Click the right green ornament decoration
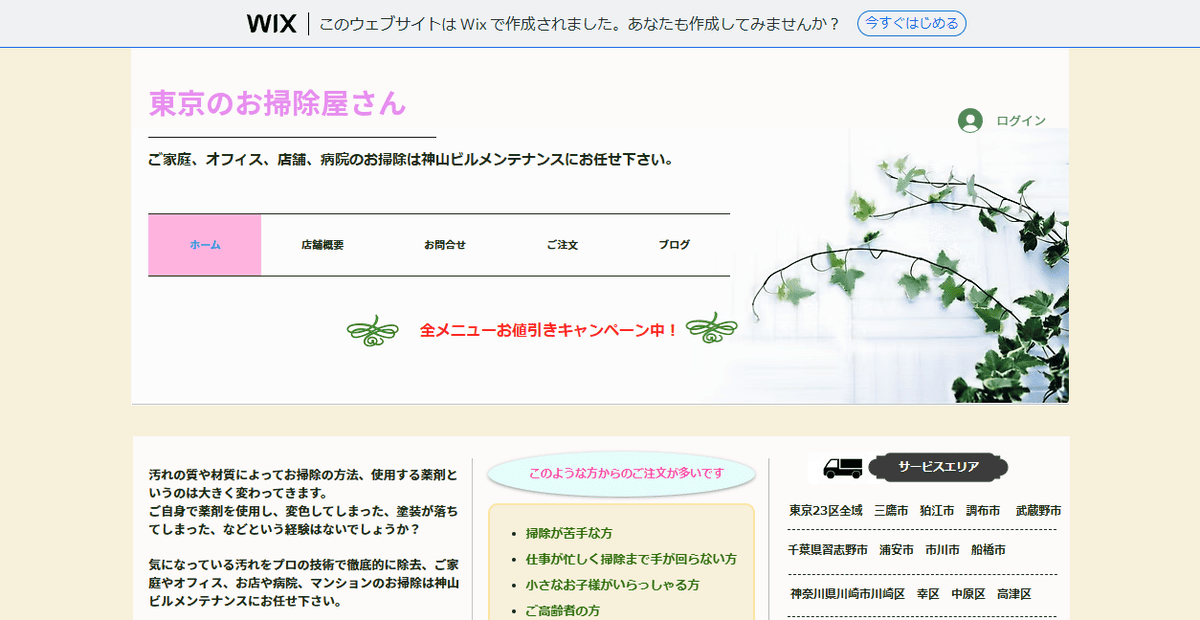 [711, 329]
